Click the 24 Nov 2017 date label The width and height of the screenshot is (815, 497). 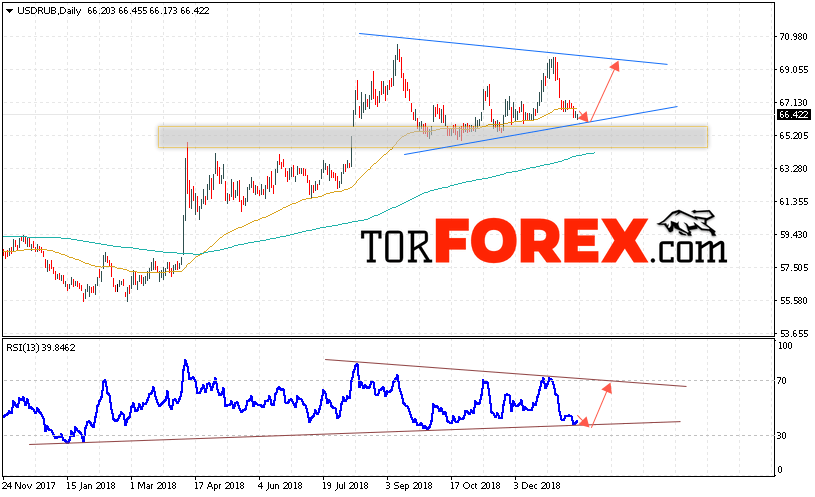click(x=29, y=486)
